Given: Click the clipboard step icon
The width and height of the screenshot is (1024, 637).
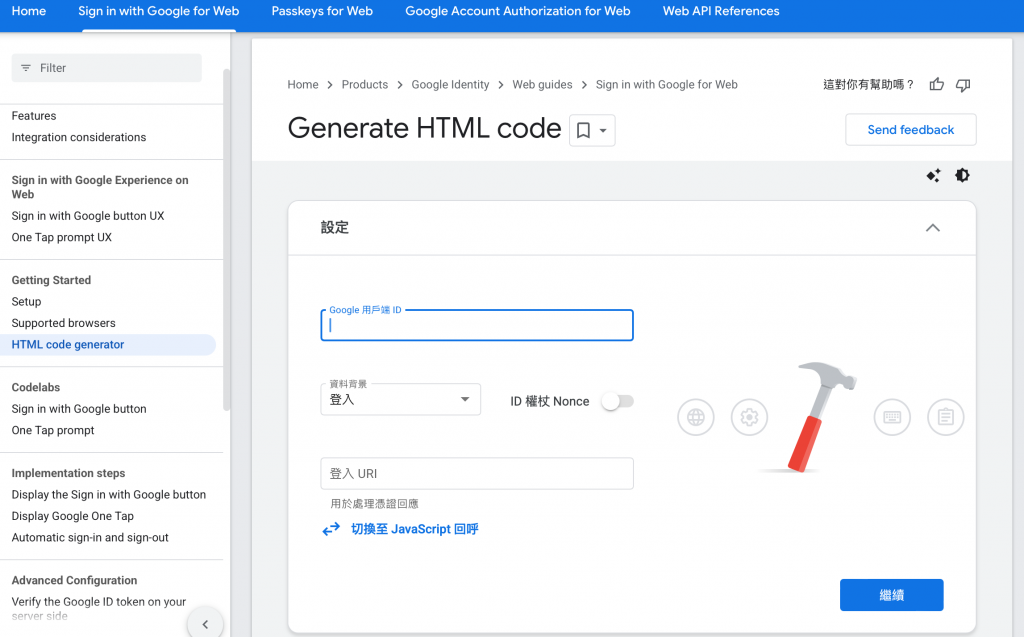Looking at the screenshot, I should point(946,417).
